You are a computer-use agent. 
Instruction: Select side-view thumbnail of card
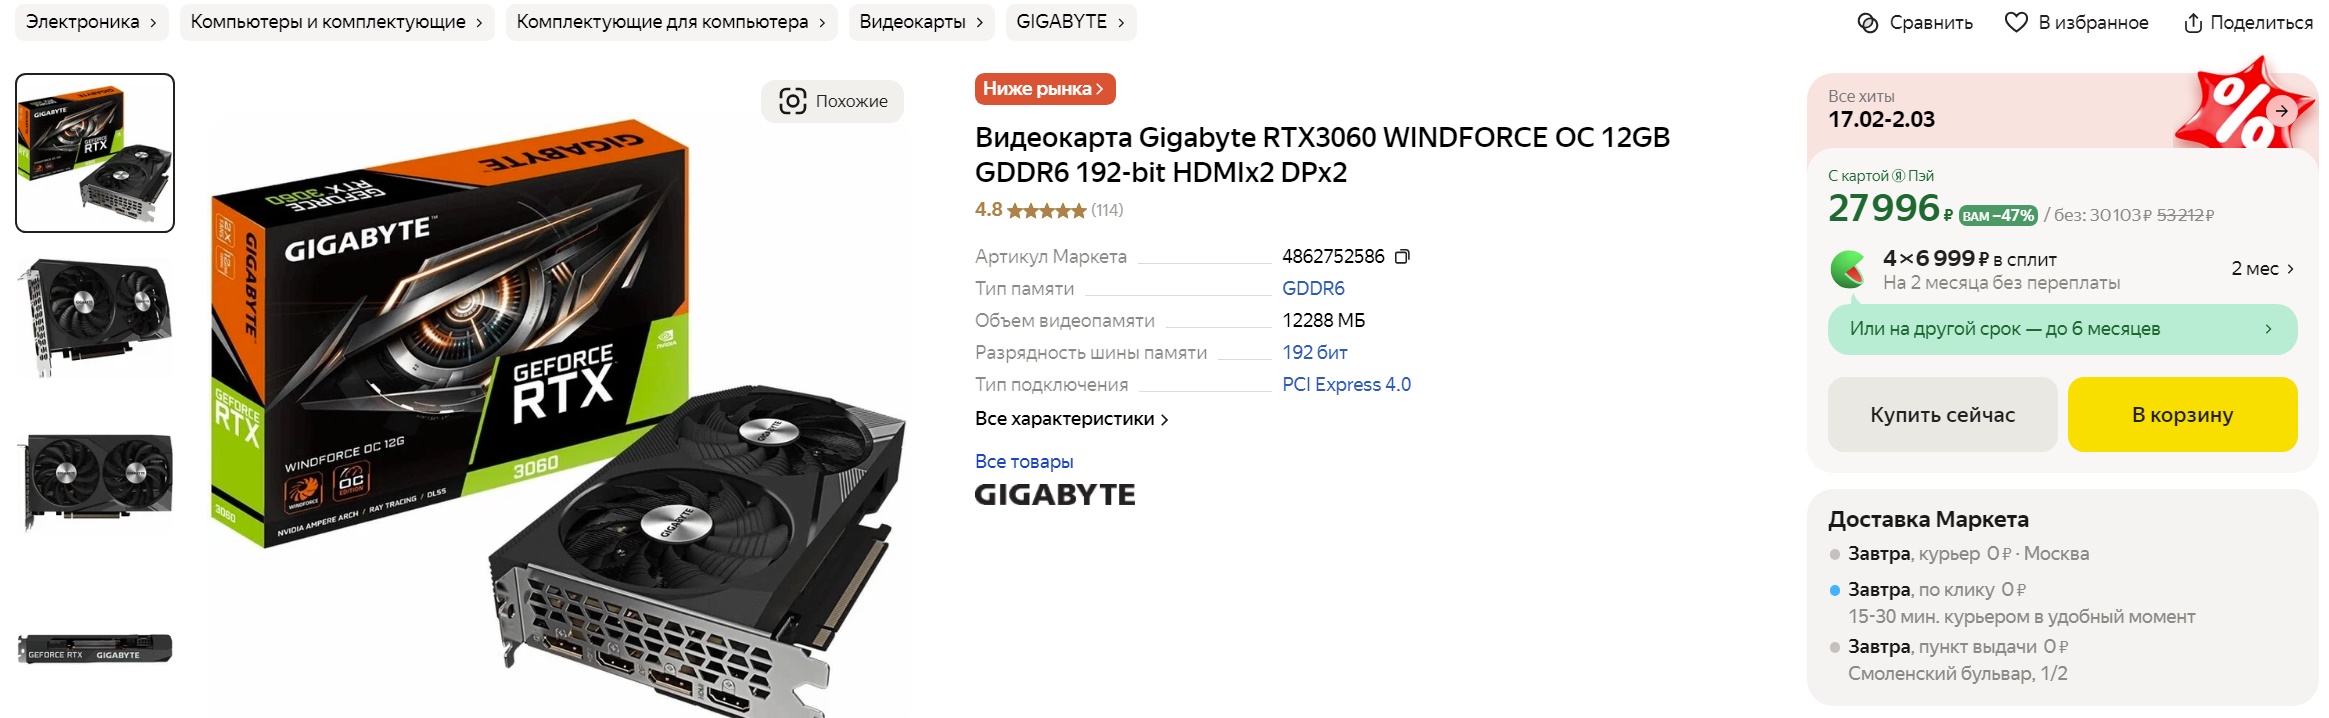pyautogui.click(x=95, y=650)
